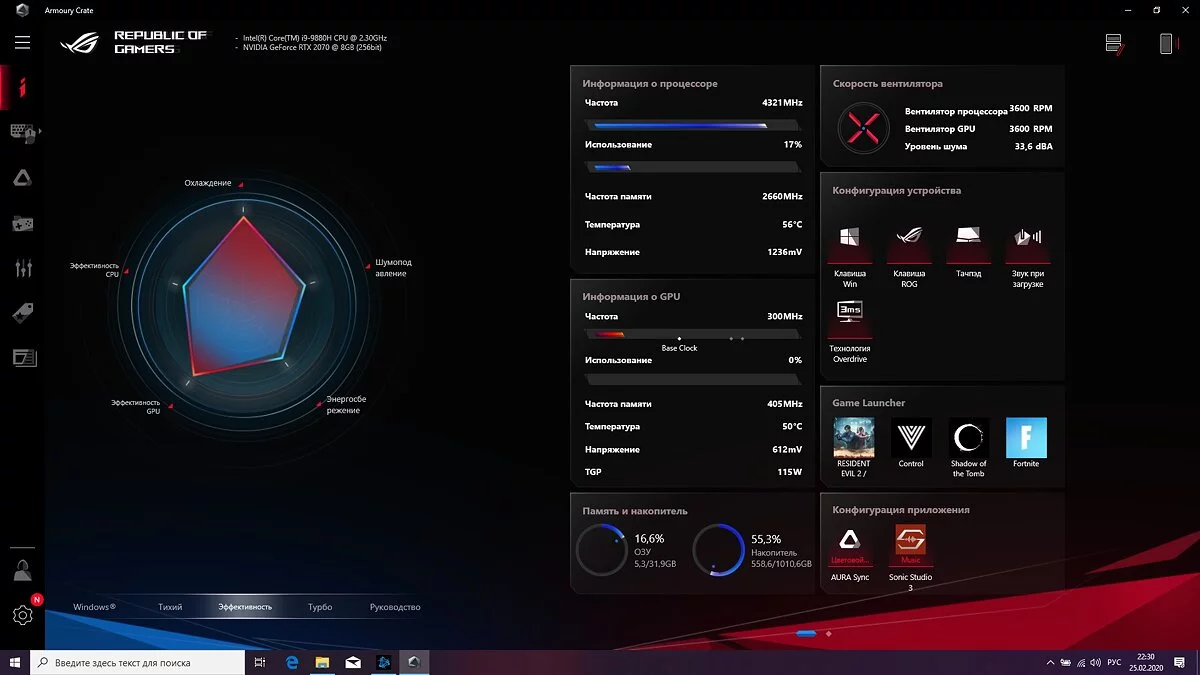Open the Game Library page in sidebar
Image resolution: width=1200 pixels, height=675 pixels.
tap(22, 223)
